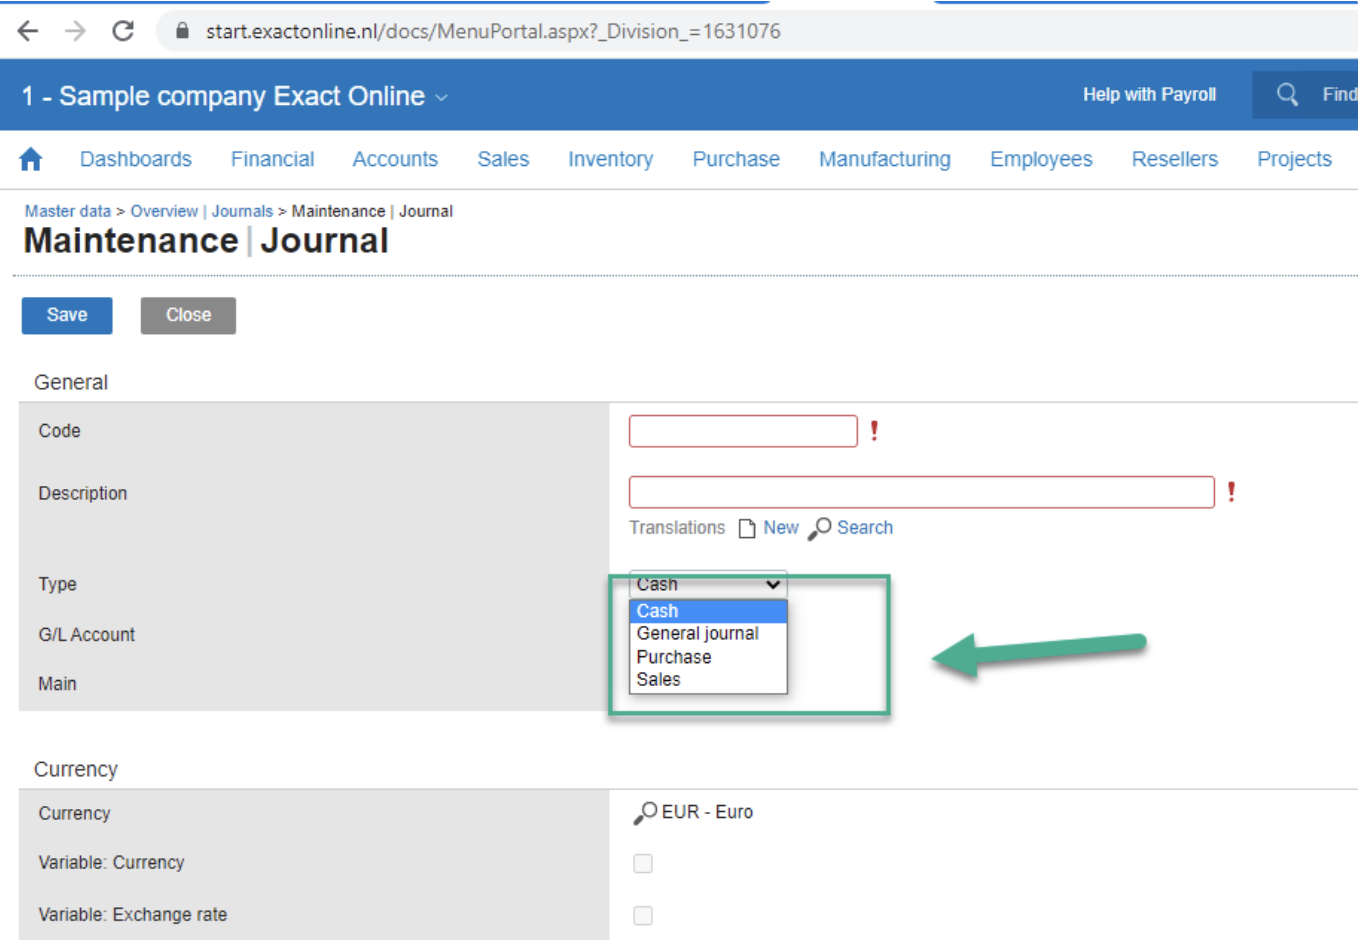Image resolution: width=1362 pixels, height=940 pixels.
Task: Click the new translation document icon
Action: 747,528
